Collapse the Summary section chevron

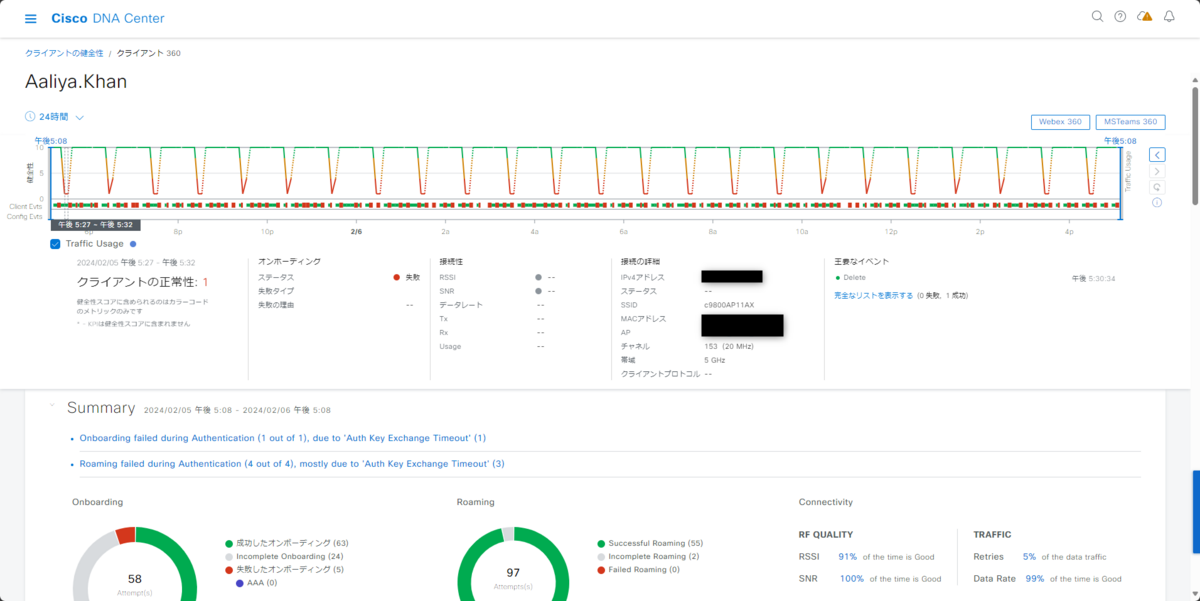(x=52, y=406)
